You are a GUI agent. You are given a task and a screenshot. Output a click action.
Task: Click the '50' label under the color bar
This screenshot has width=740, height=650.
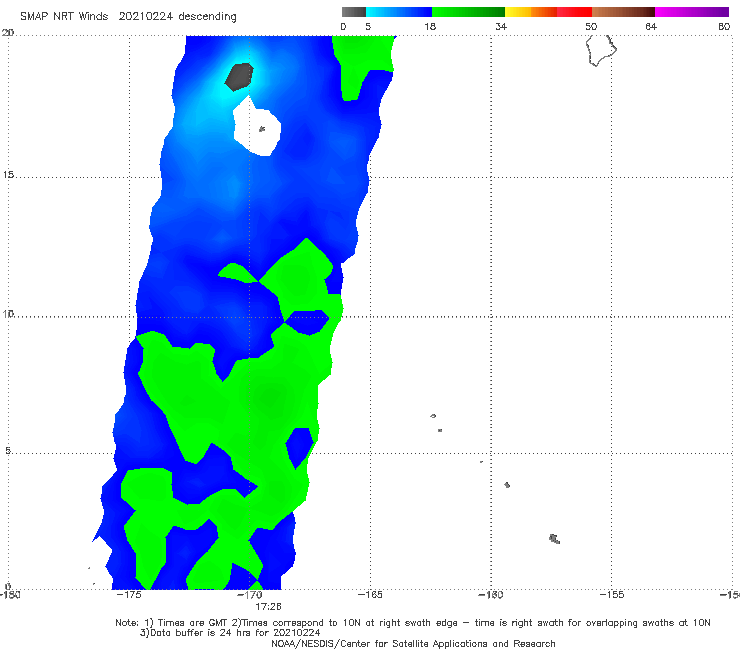(591, 26)
